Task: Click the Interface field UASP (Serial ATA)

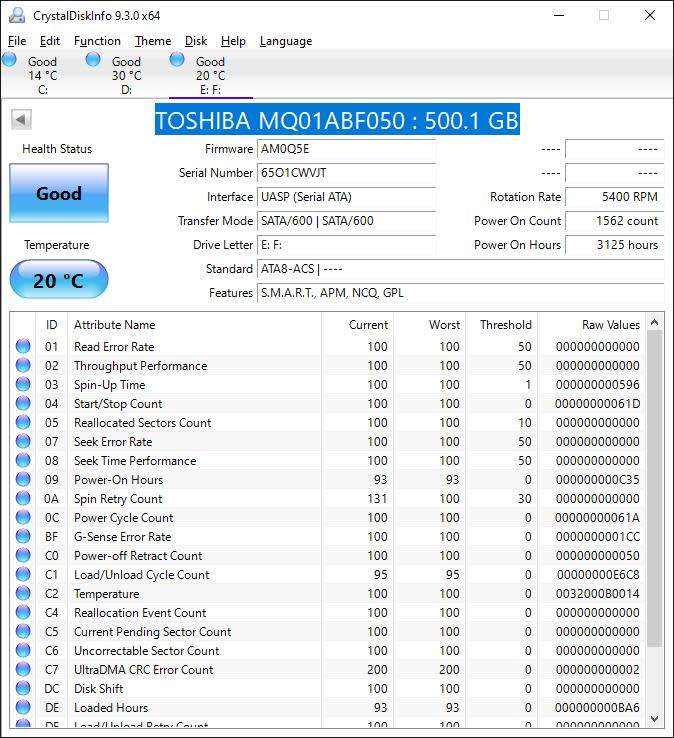Action: click(346, 197)
